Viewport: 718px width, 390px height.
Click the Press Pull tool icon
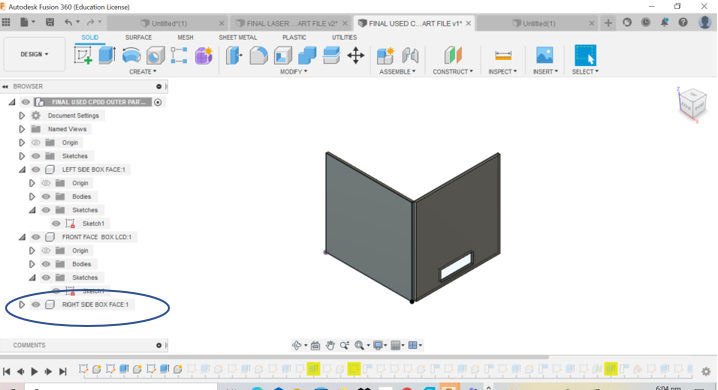(x=234, y=55)
